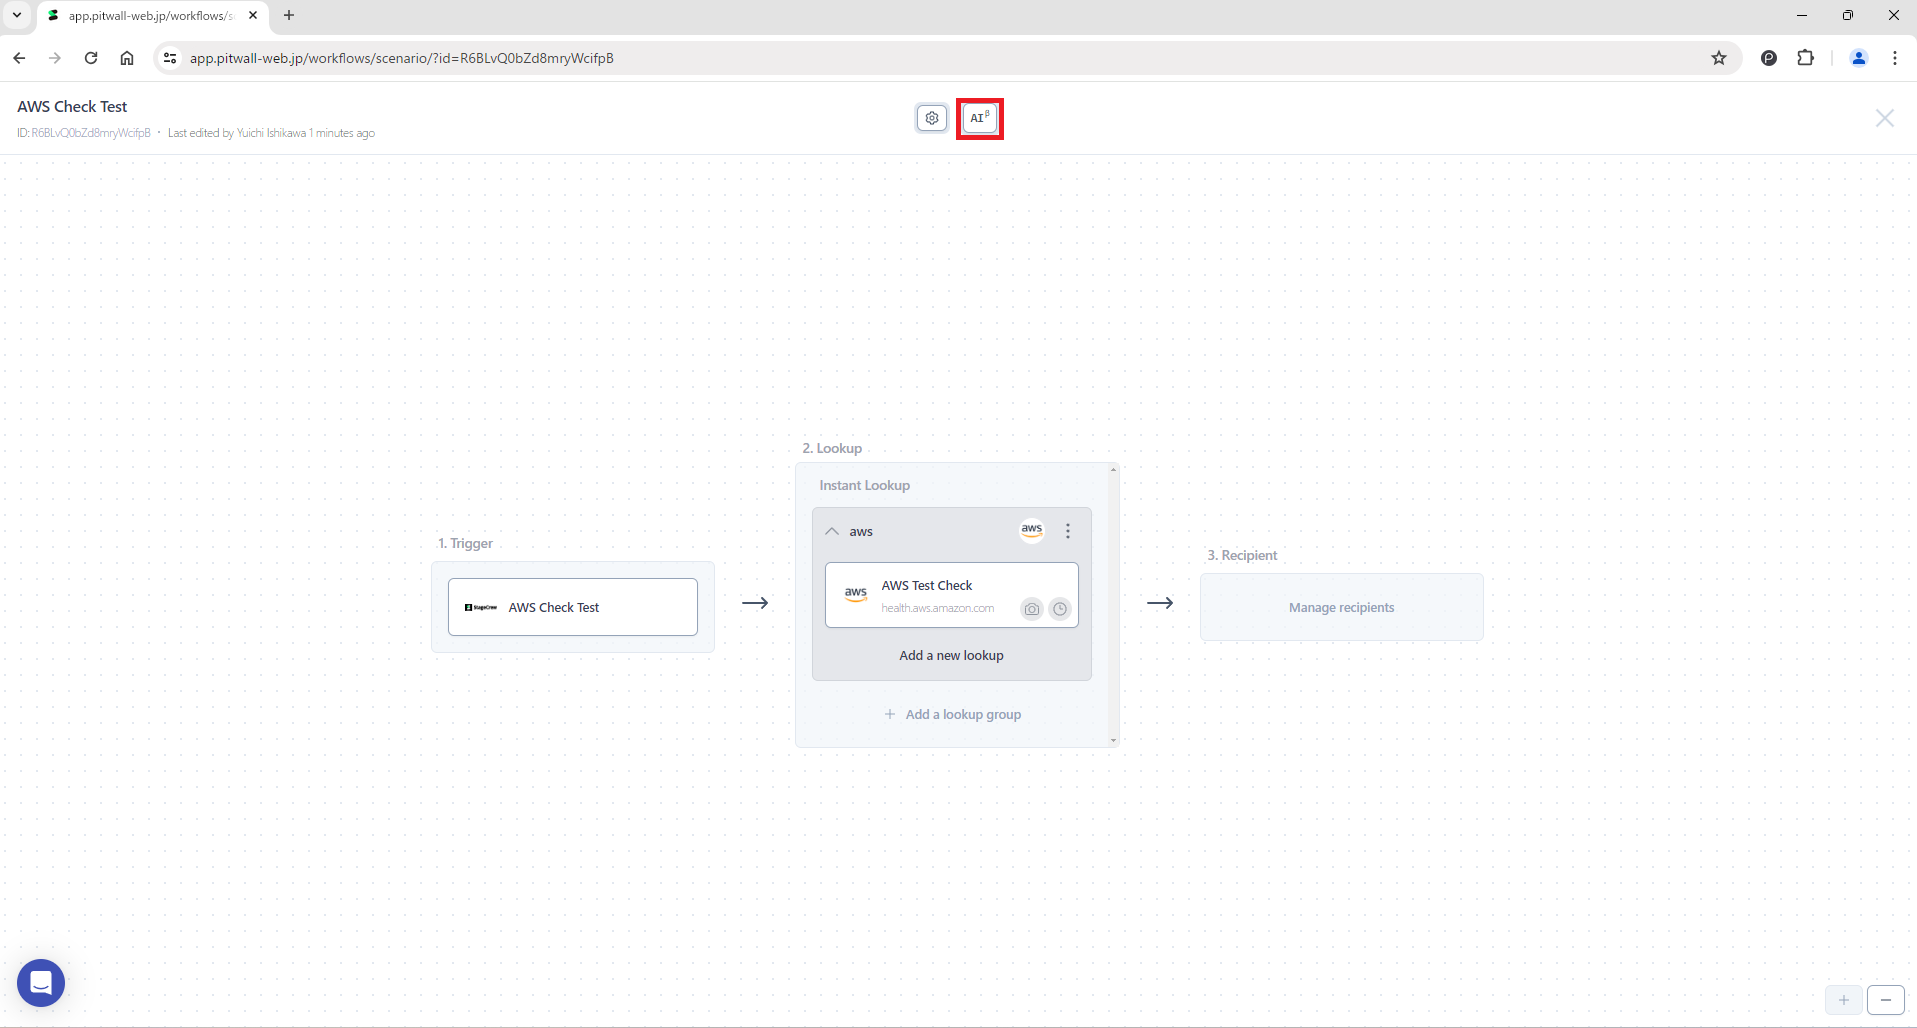Collapse the aws lookup group chevron
The height and width of the screenshot is (1028, 1917).
[832, 531]
